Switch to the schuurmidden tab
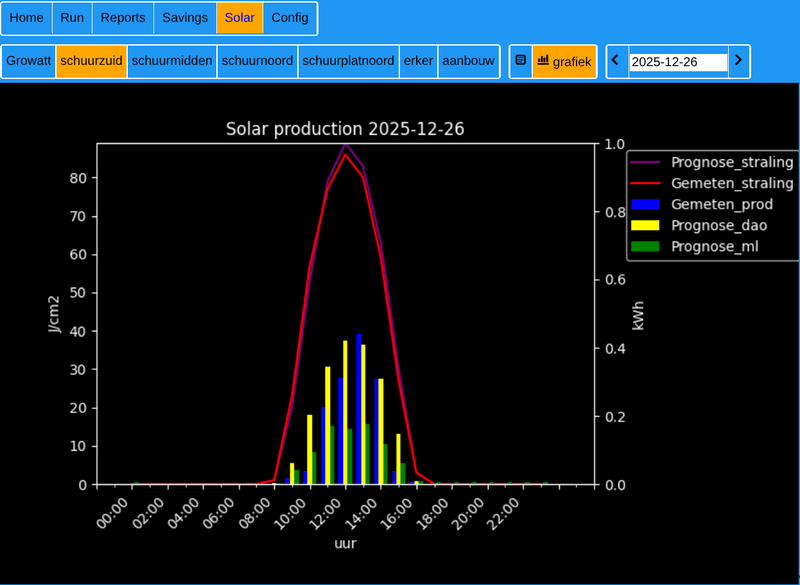Screen dimensions: 800x585 click(172, 61)
